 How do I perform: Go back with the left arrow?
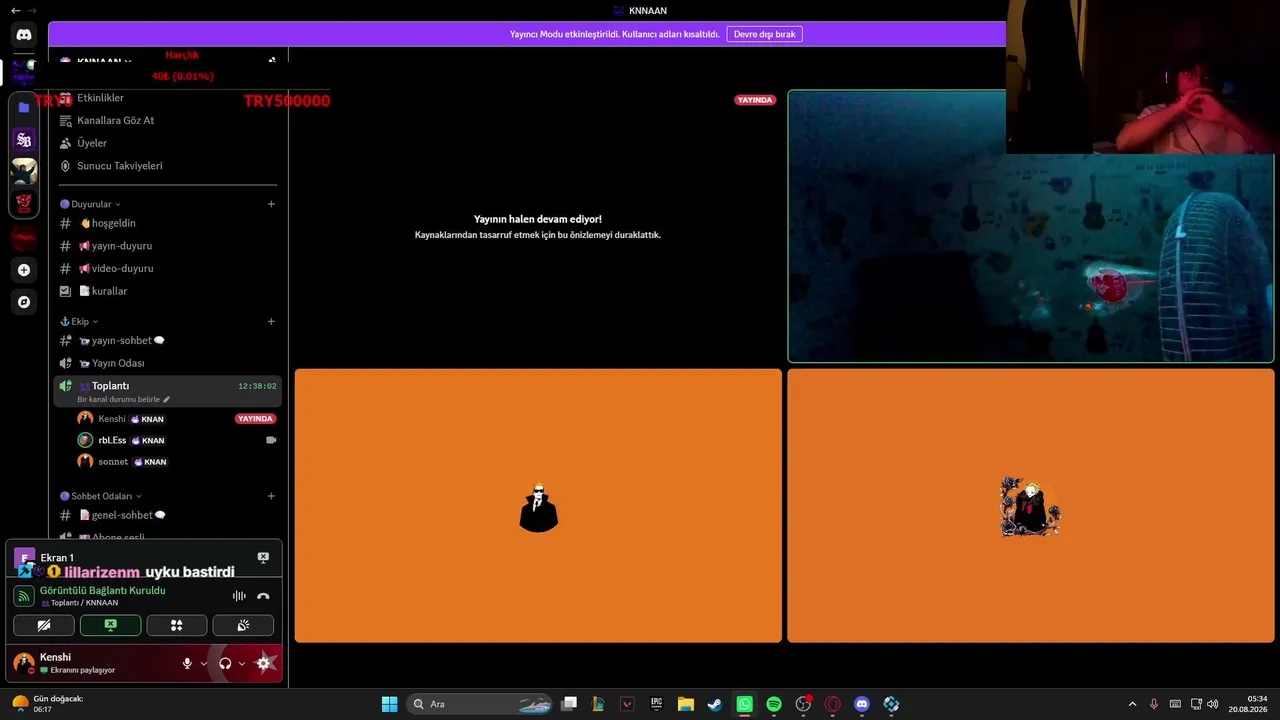pos(15,10)
